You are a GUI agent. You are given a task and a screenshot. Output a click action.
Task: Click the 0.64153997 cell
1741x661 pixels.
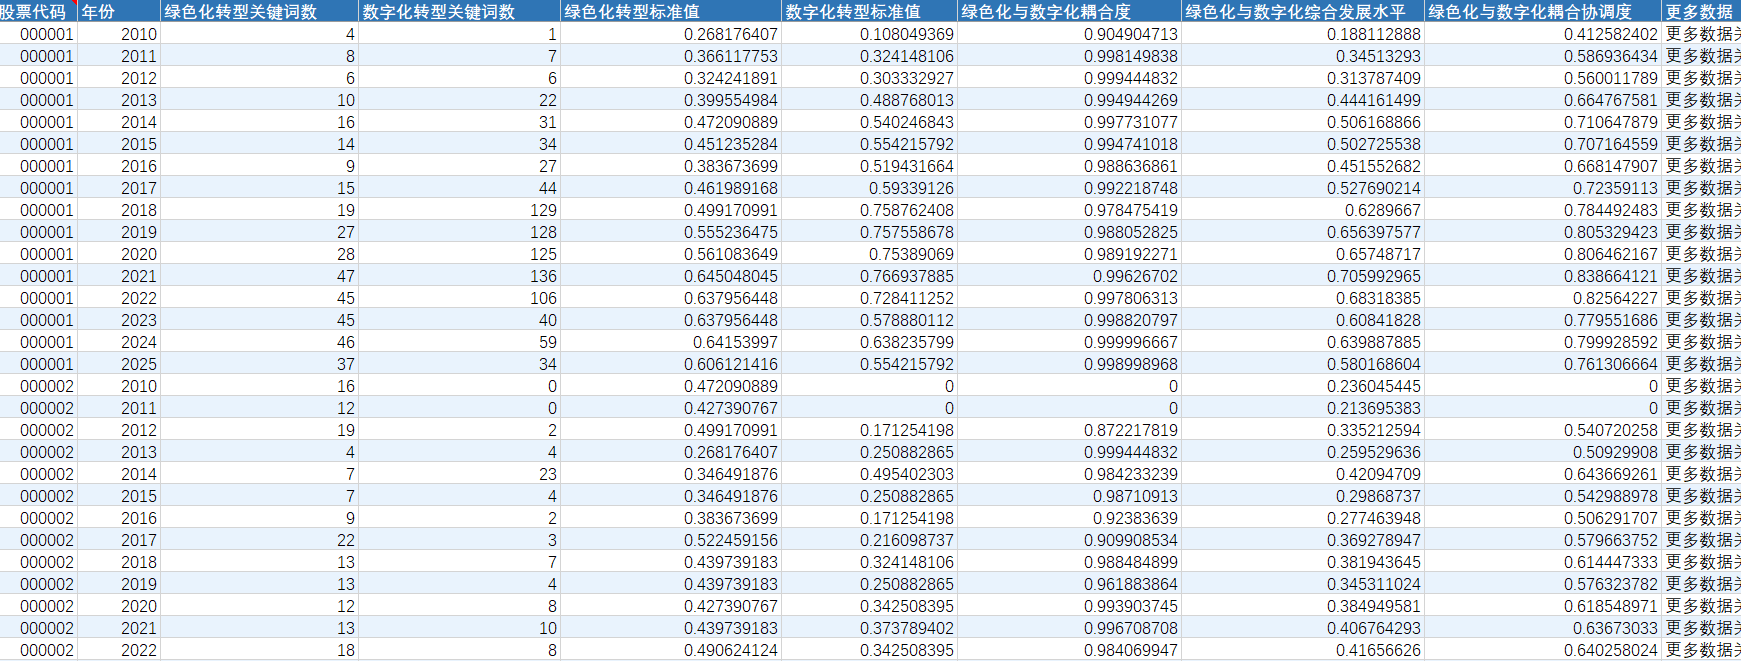pos(670,342)
